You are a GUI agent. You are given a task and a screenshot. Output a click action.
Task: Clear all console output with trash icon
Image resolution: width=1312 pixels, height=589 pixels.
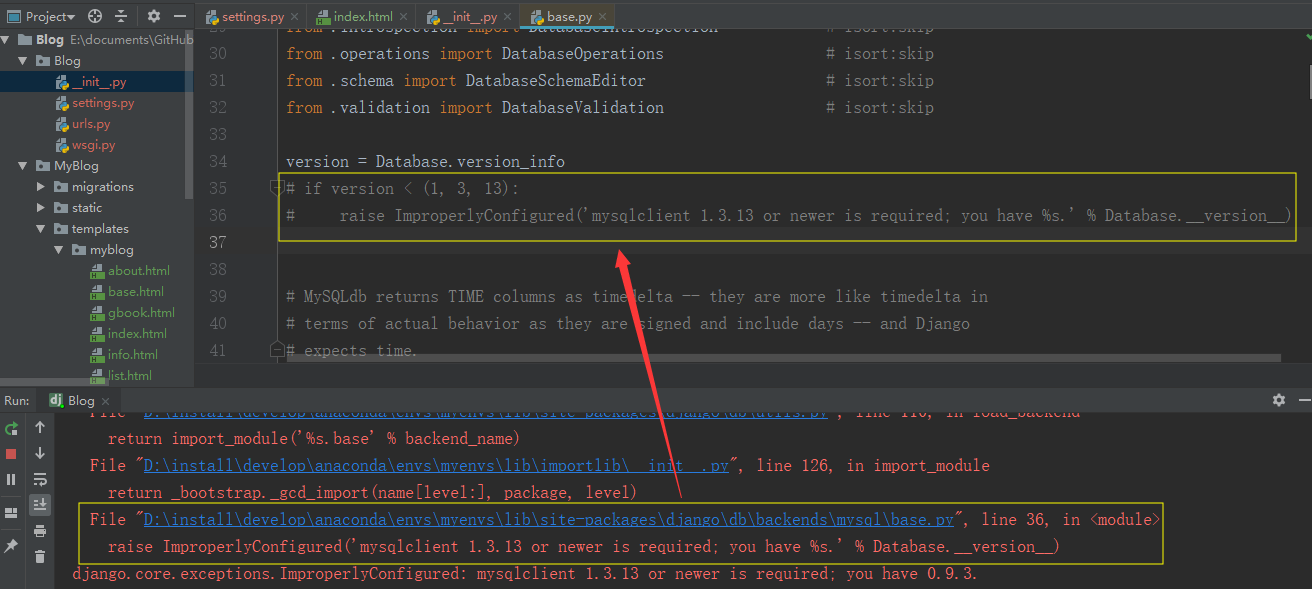click(40, 557)
